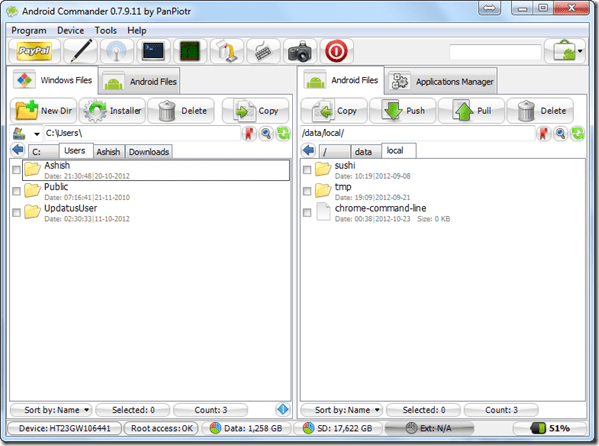Open the Tools menu
This screenshot has height=446, width=599.
(105, 31)
